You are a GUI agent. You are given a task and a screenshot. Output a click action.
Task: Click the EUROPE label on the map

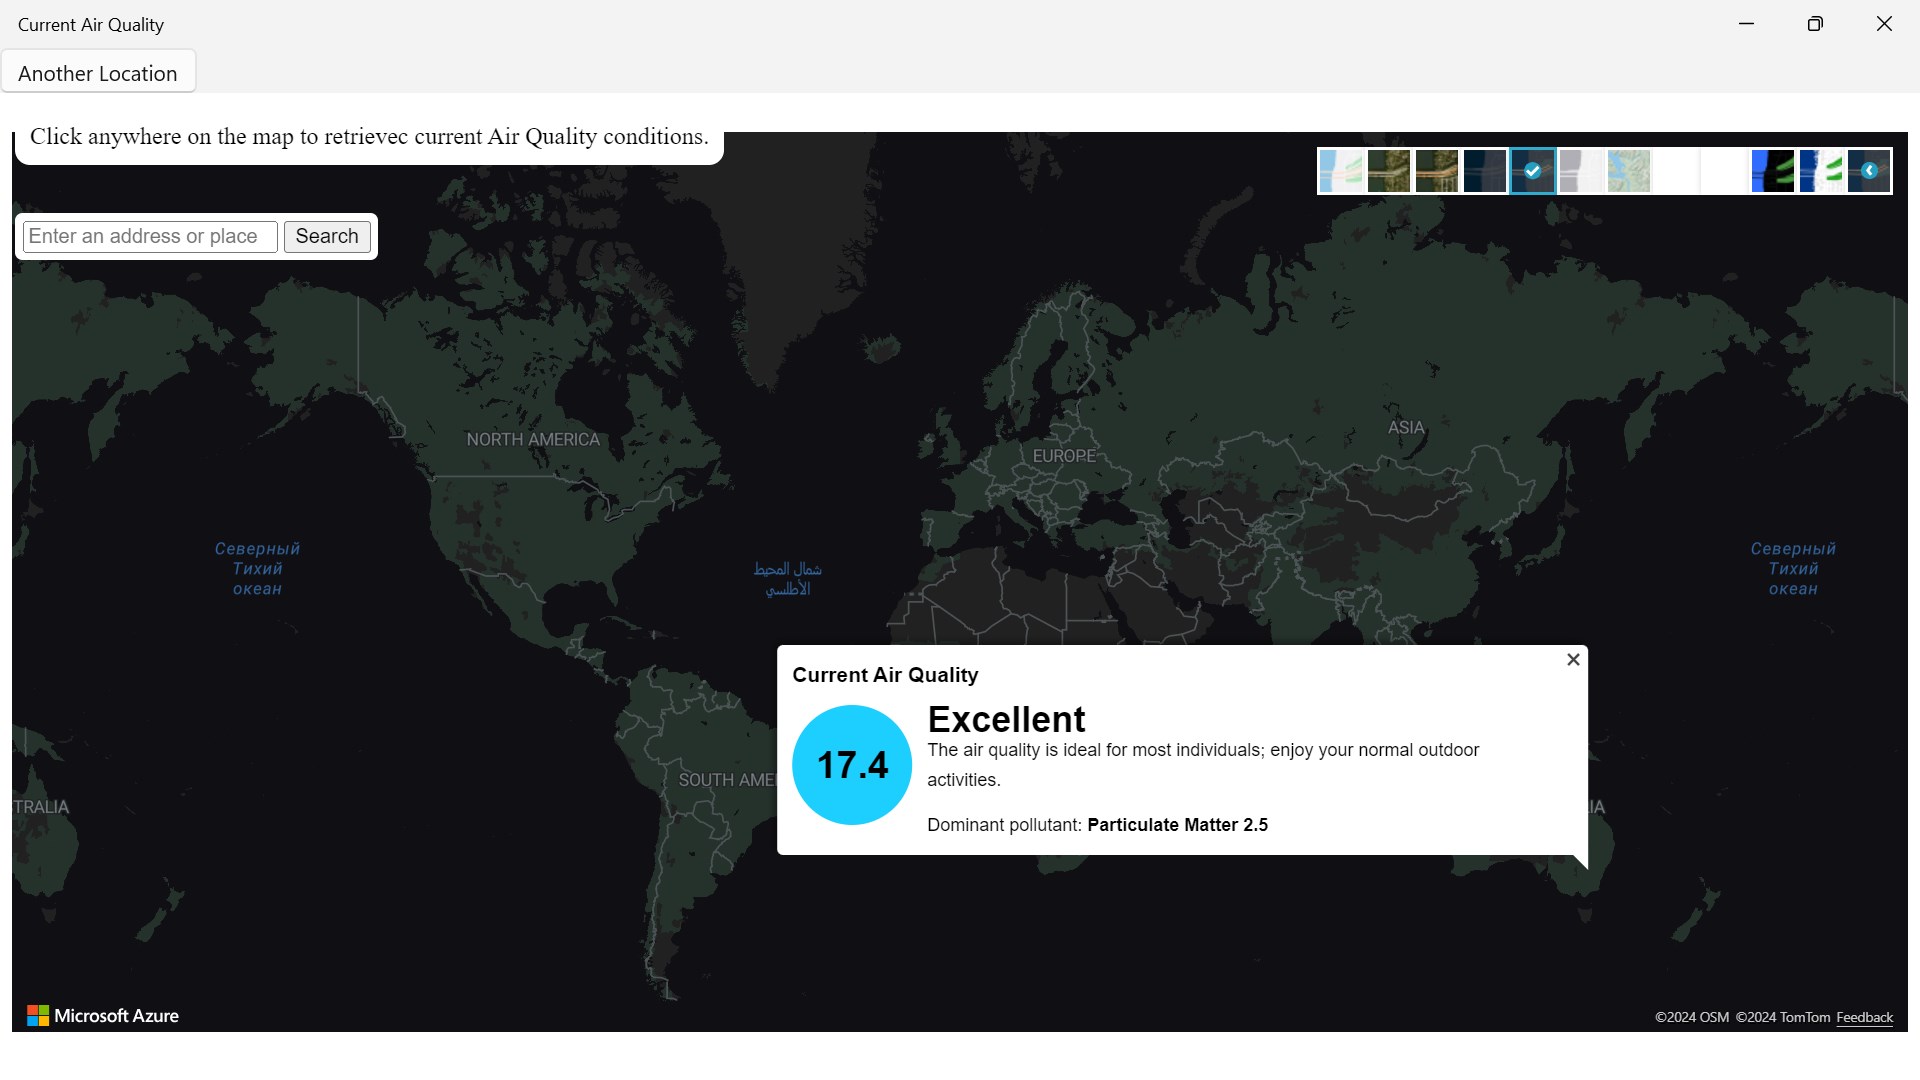[1064, 456]
